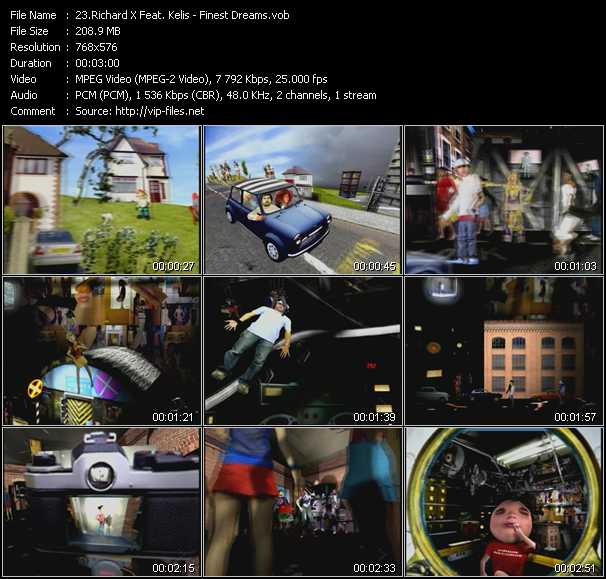Viewport: 606px width, 579px height.
Task: Select the thumbnail stamped 00:01:03
Action: pos(504,200)
